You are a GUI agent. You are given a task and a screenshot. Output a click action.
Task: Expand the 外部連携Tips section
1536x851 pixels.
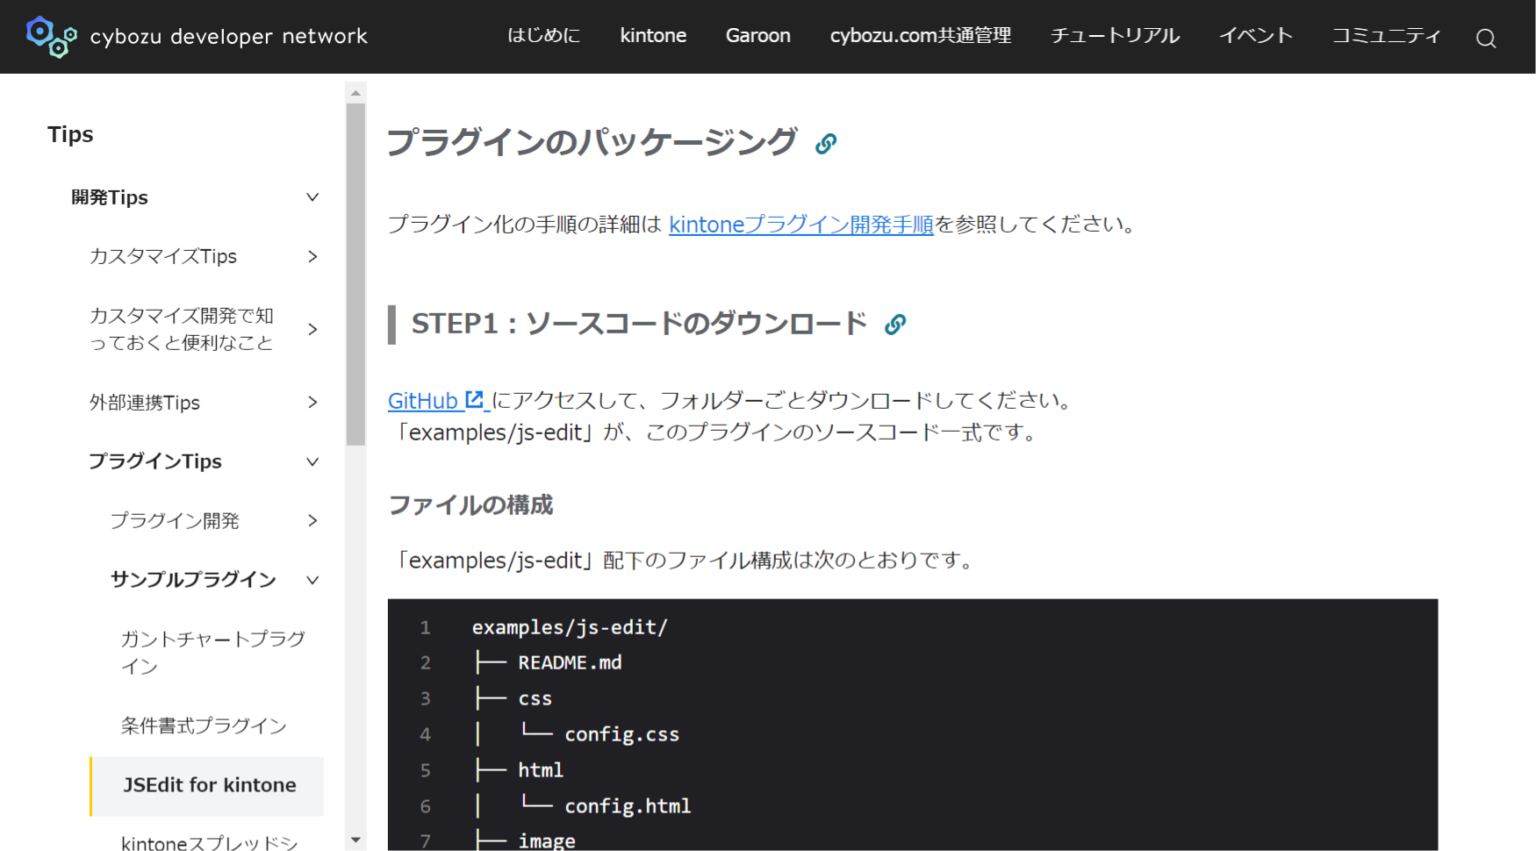(x=313, y=402)
